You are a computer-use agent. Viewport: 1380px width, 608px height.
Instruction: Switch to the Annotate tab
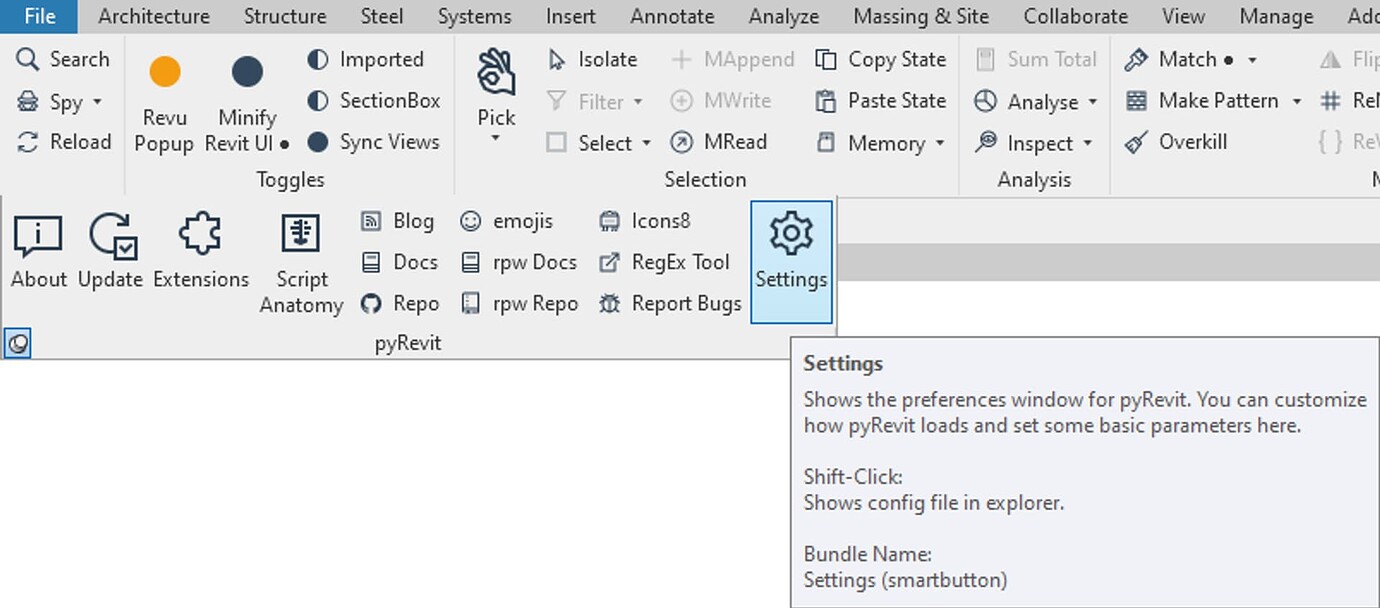(672, 16)
